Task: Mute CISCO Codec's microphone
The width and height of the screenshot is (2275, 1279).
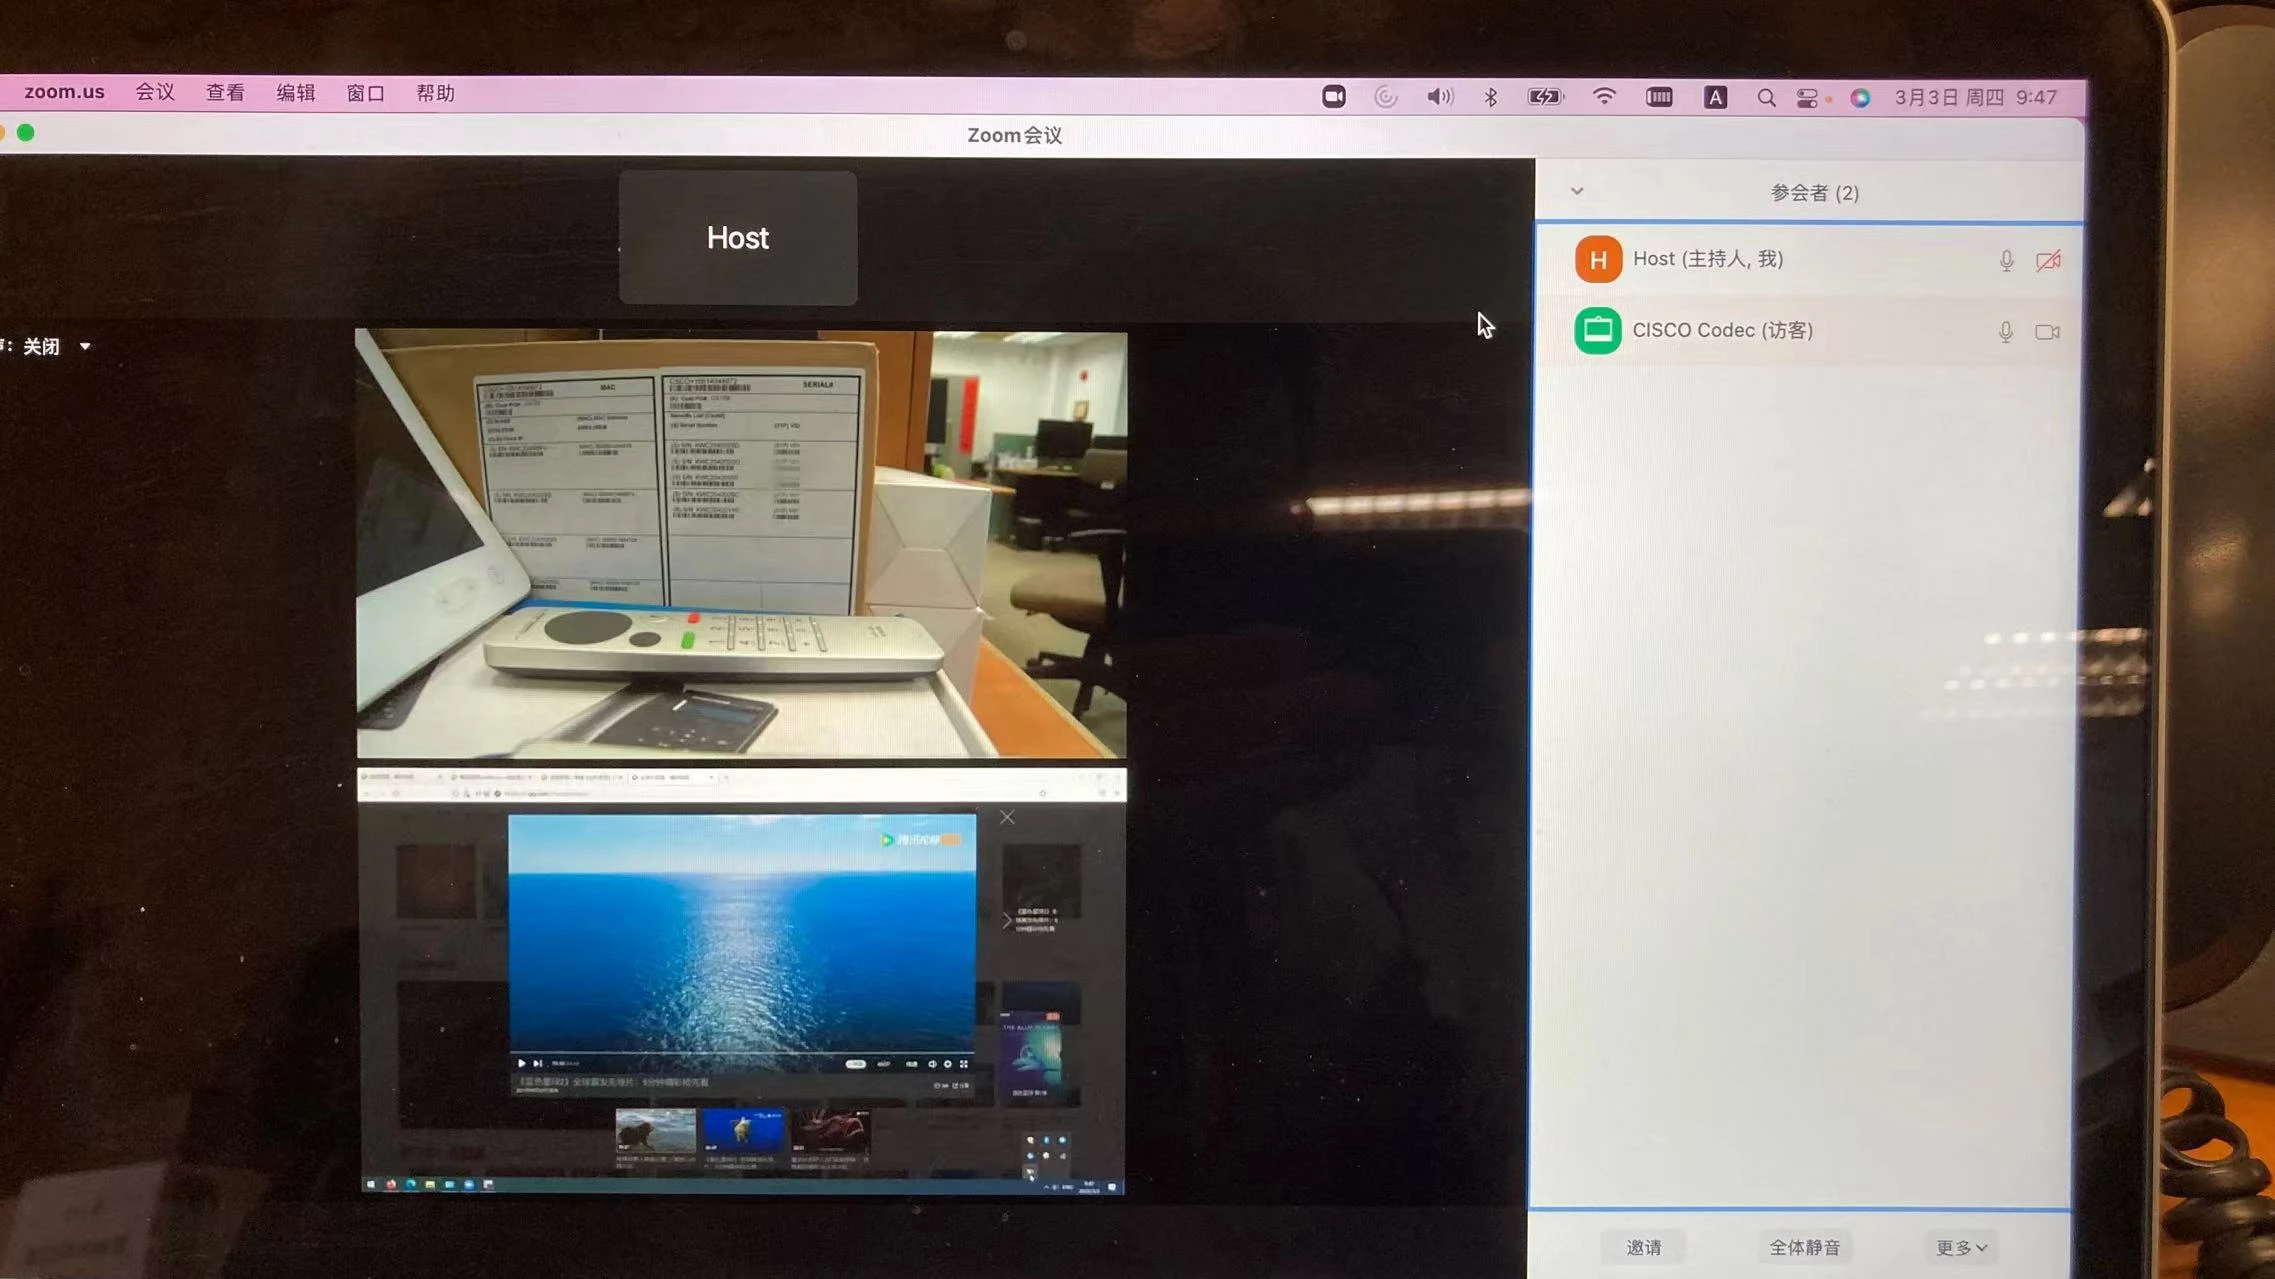Action: coord(2005,332)
